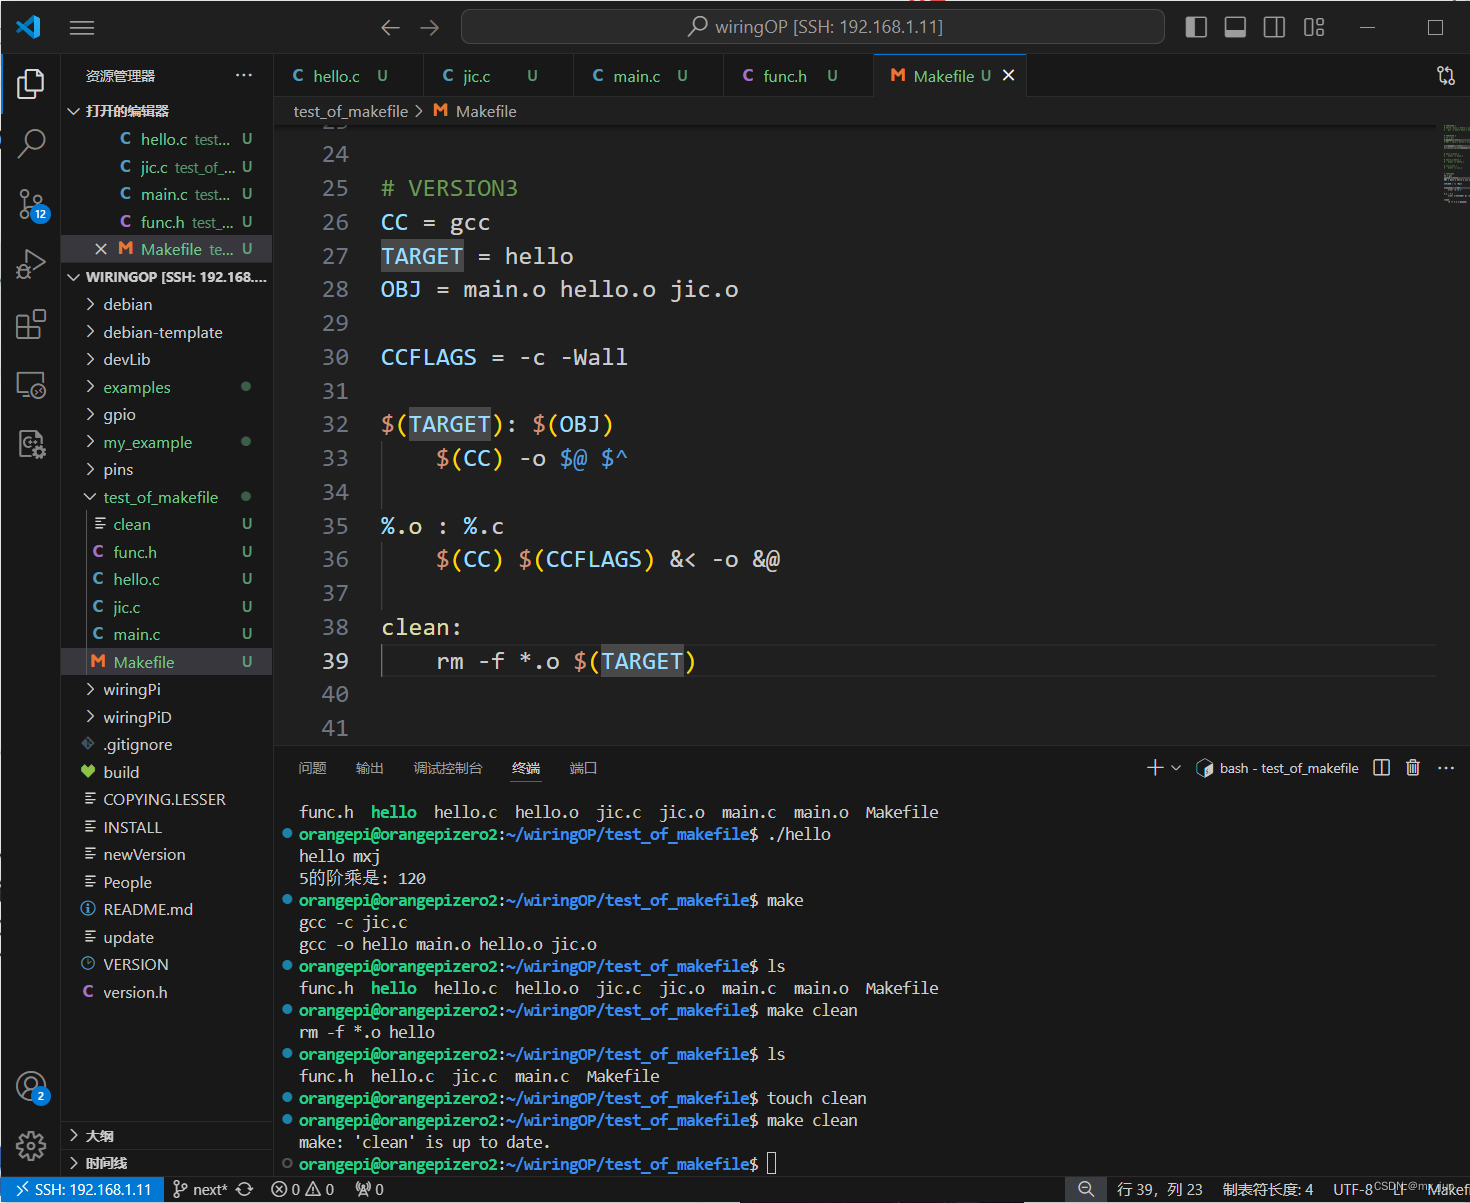Switch to the jic.c editor tab
The image size is (1470, 1203).
click(498, 75)
